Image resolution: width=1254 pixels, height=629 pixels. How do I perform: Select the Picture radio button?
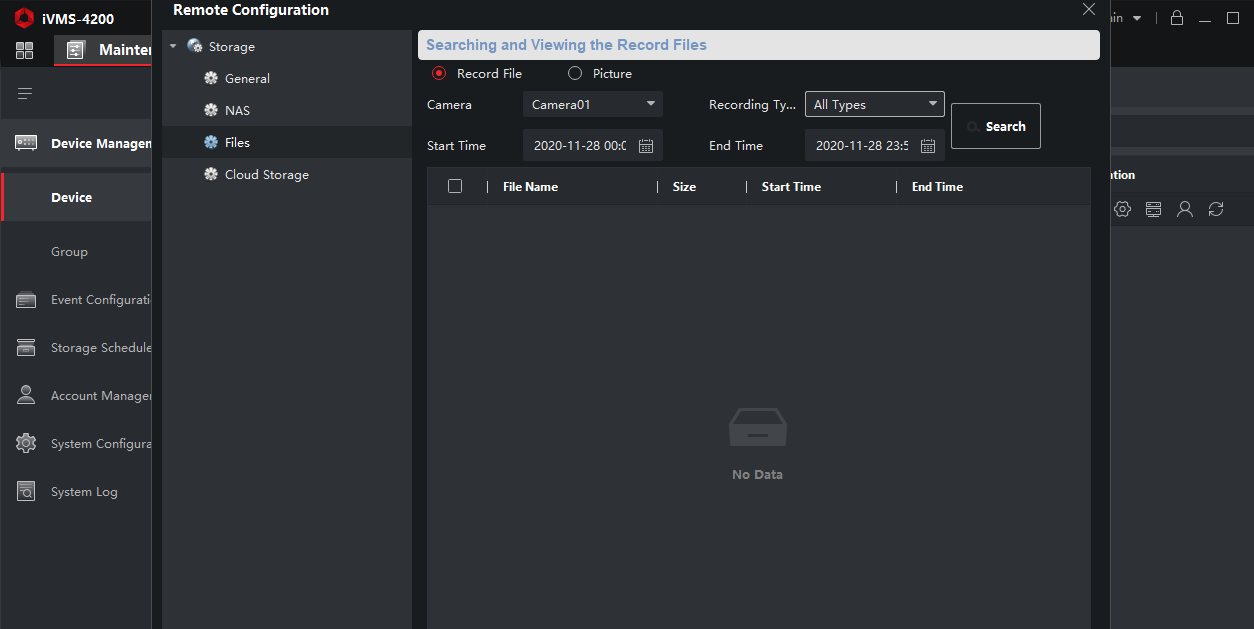(x=575, y=73)
